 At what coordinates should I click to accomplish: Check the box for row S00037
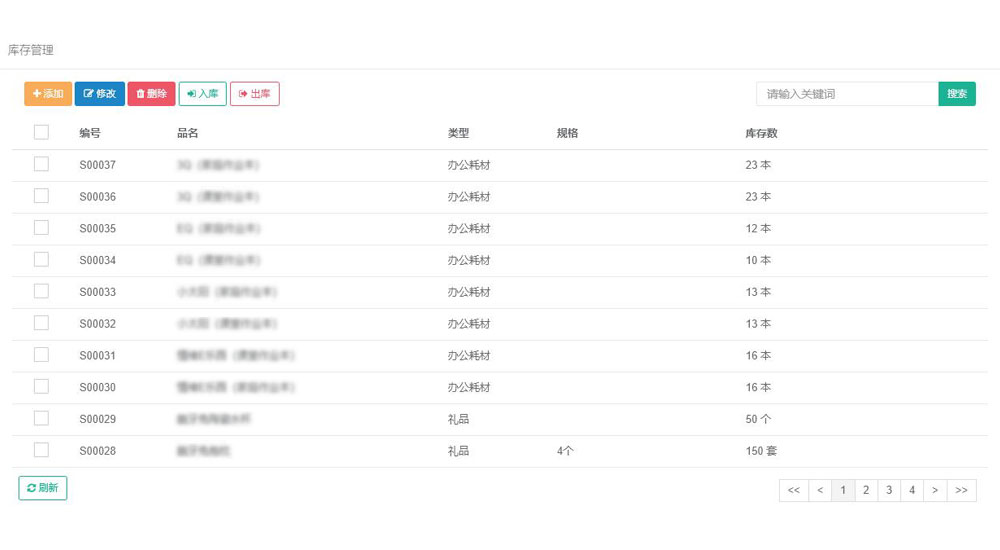pyautogui.click(x=41, y=164)
